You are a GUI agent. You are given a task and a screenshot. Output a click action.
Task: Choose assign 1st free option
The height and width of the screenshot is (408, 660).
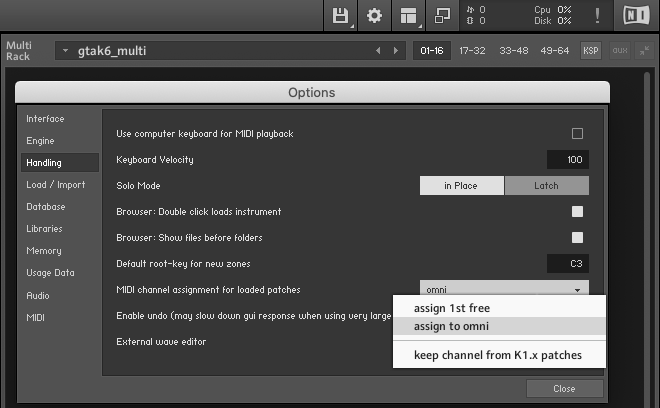click(451, 308)
